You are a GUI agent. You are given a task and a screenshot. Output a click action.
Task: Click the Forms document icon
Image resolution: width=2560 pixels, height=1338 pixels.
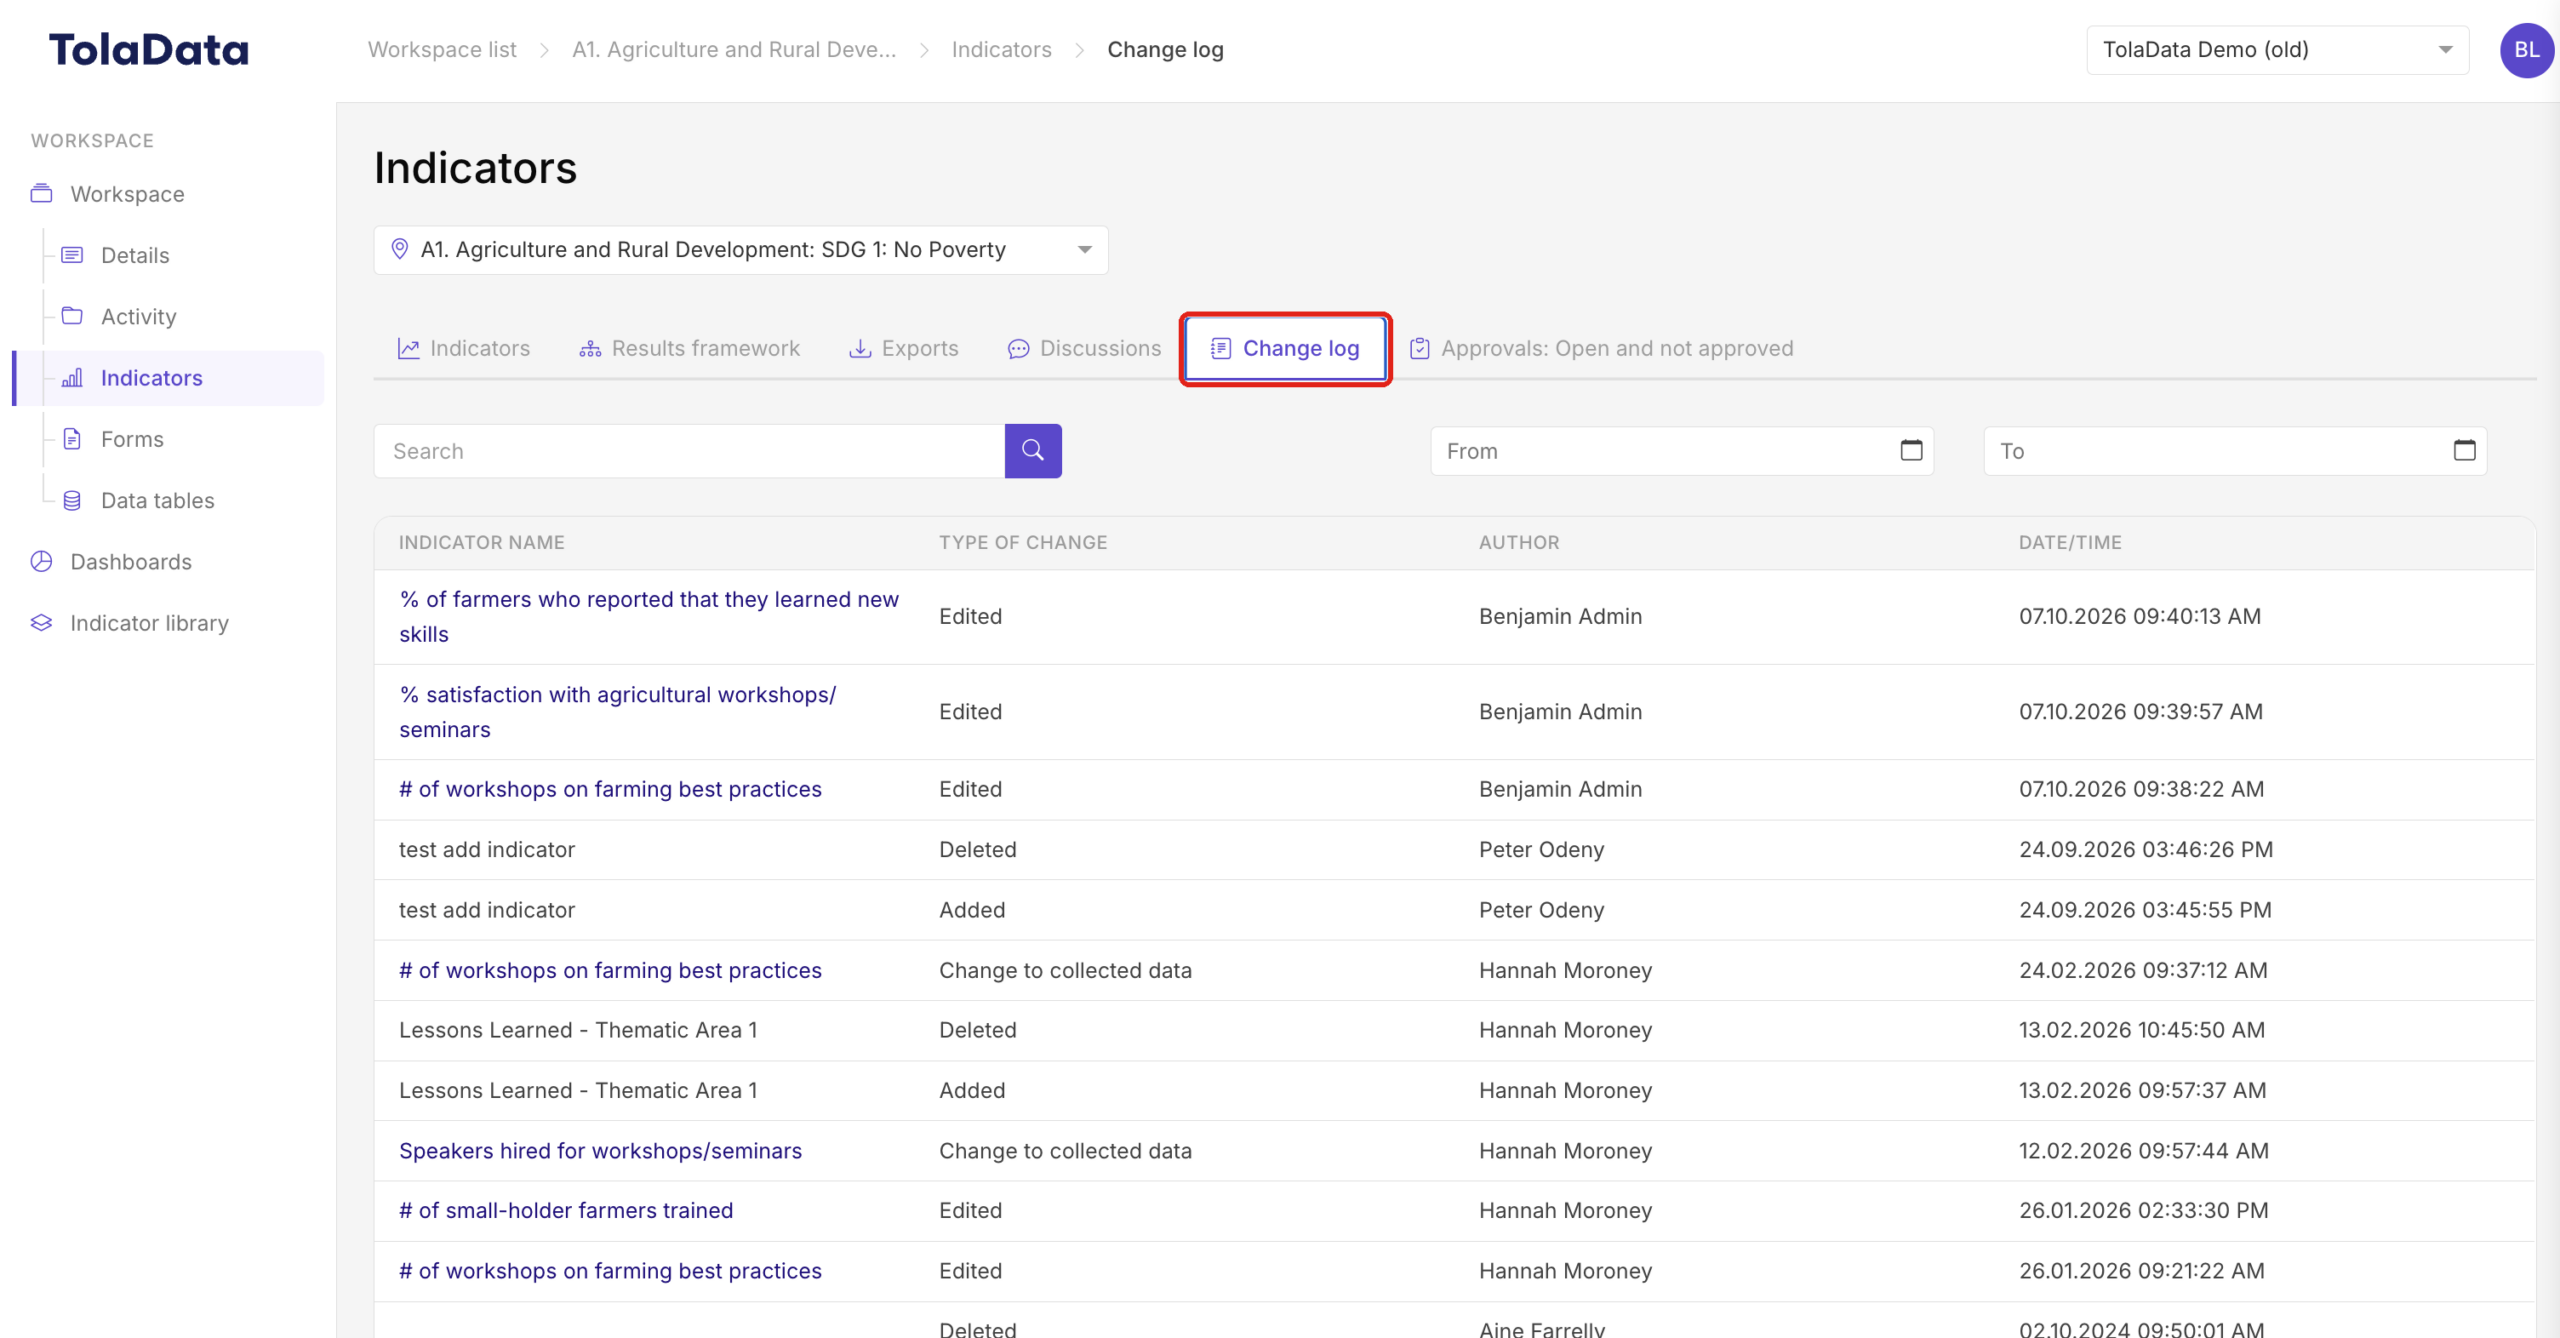tap(72, 439)
